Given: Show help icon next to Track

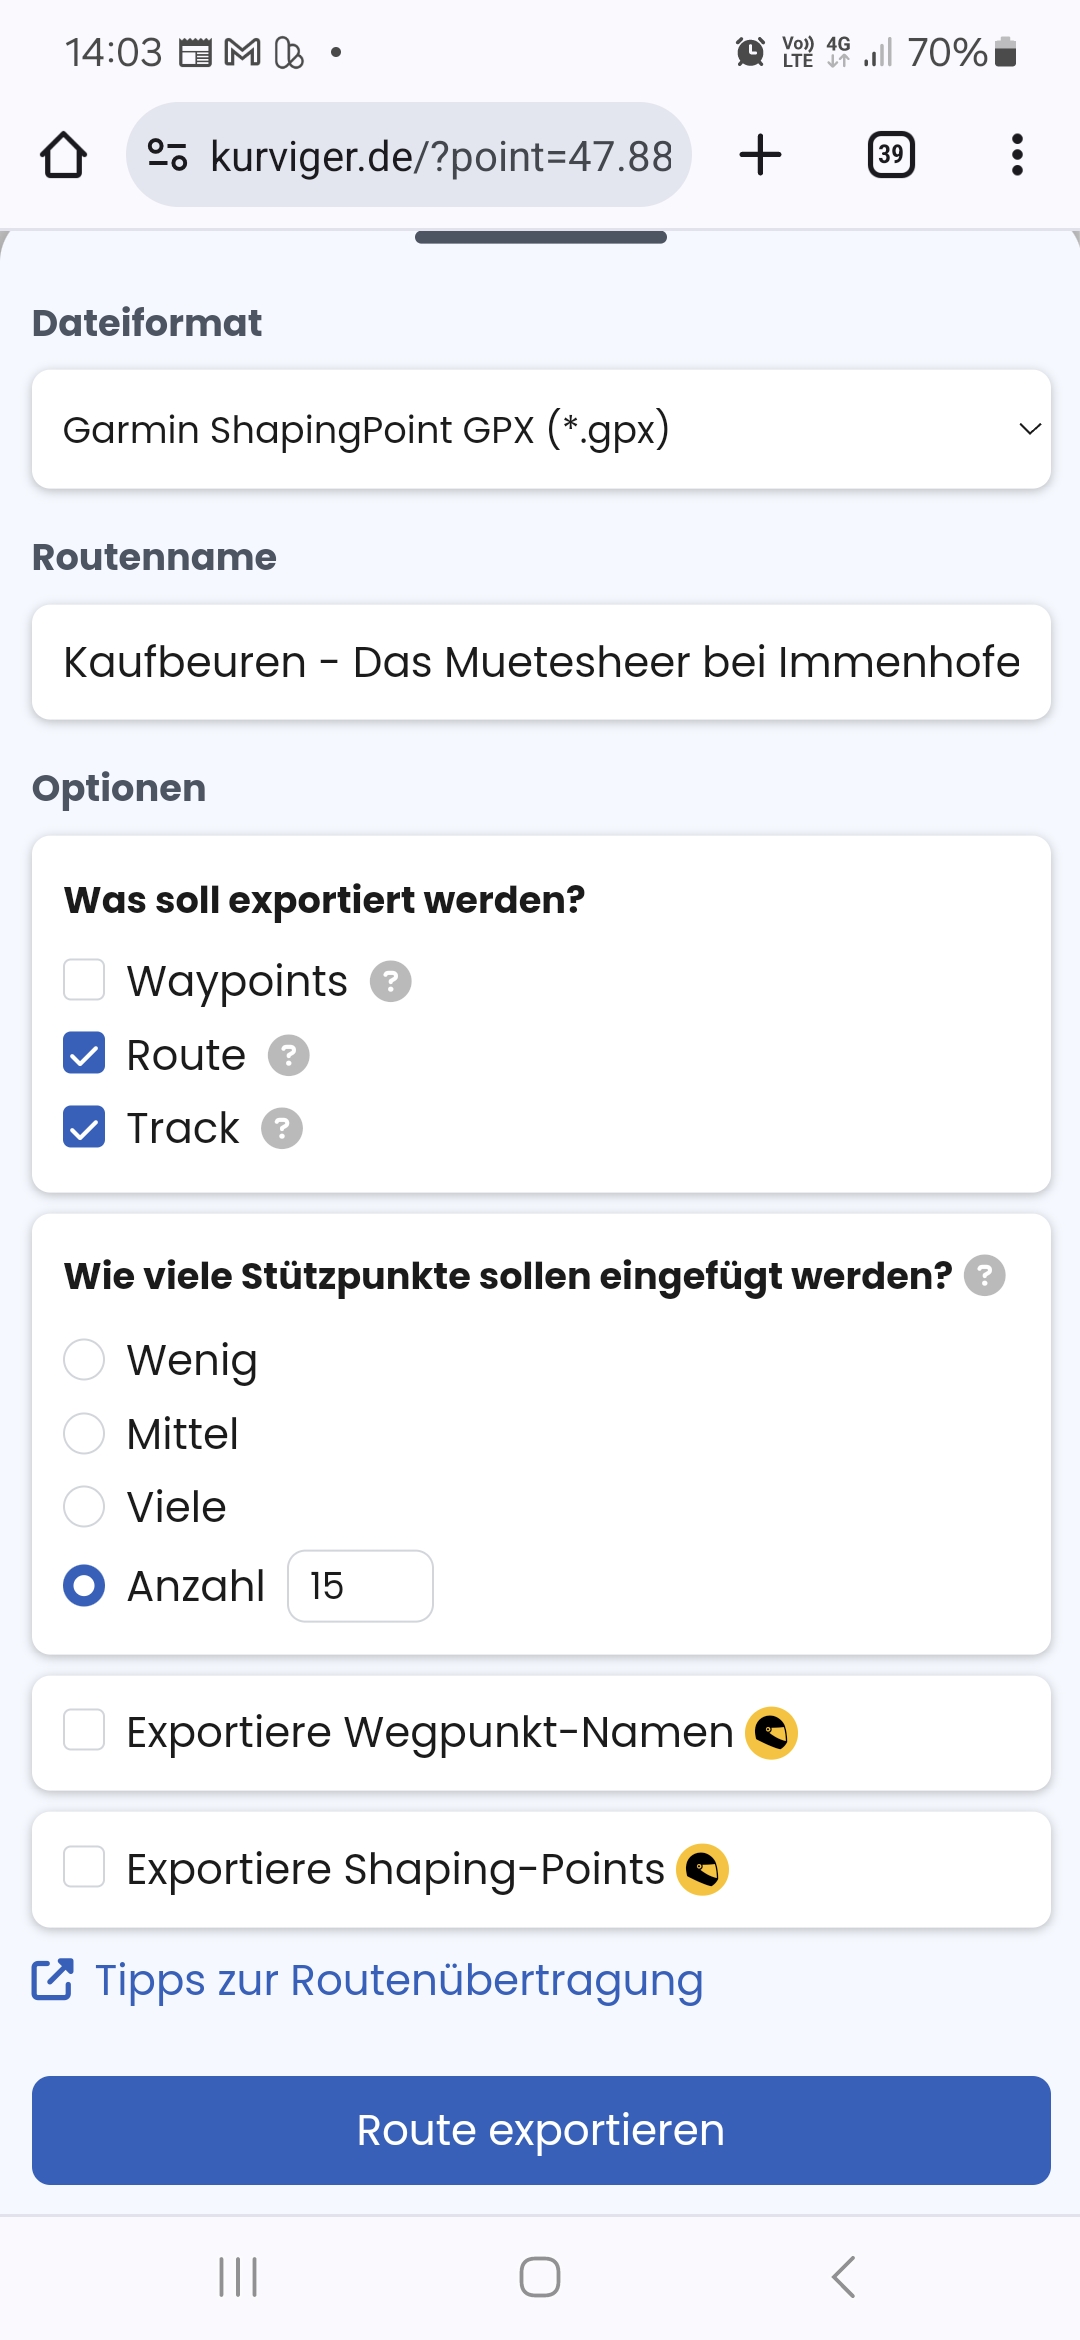Looking at the screenshot, I should click(x=282, y=1129).
